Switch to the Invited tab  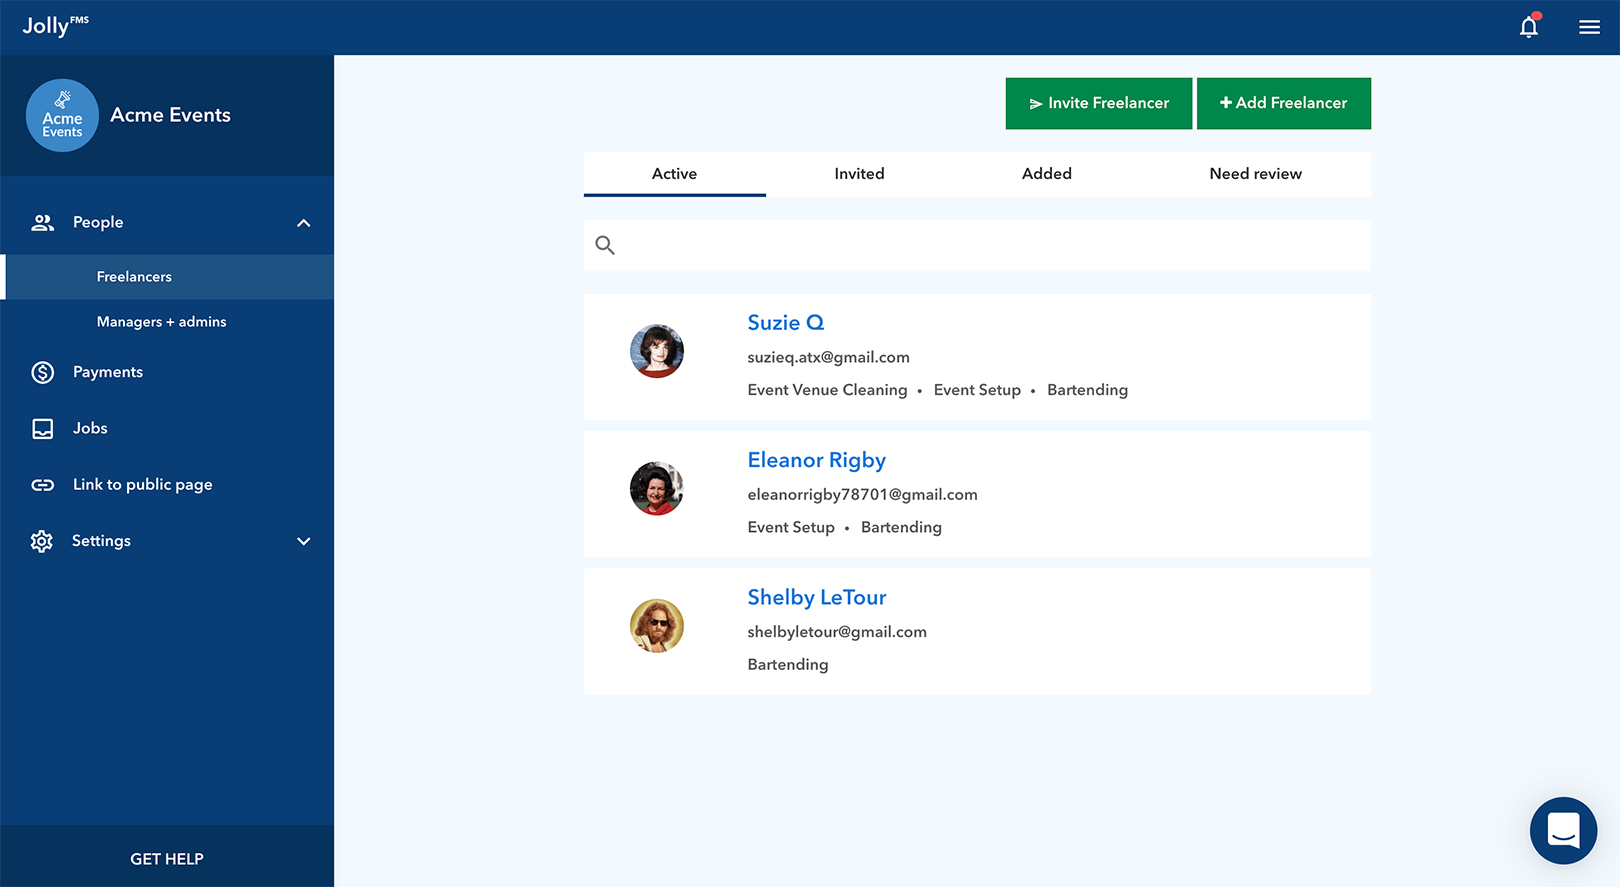(x=859, y=174)
